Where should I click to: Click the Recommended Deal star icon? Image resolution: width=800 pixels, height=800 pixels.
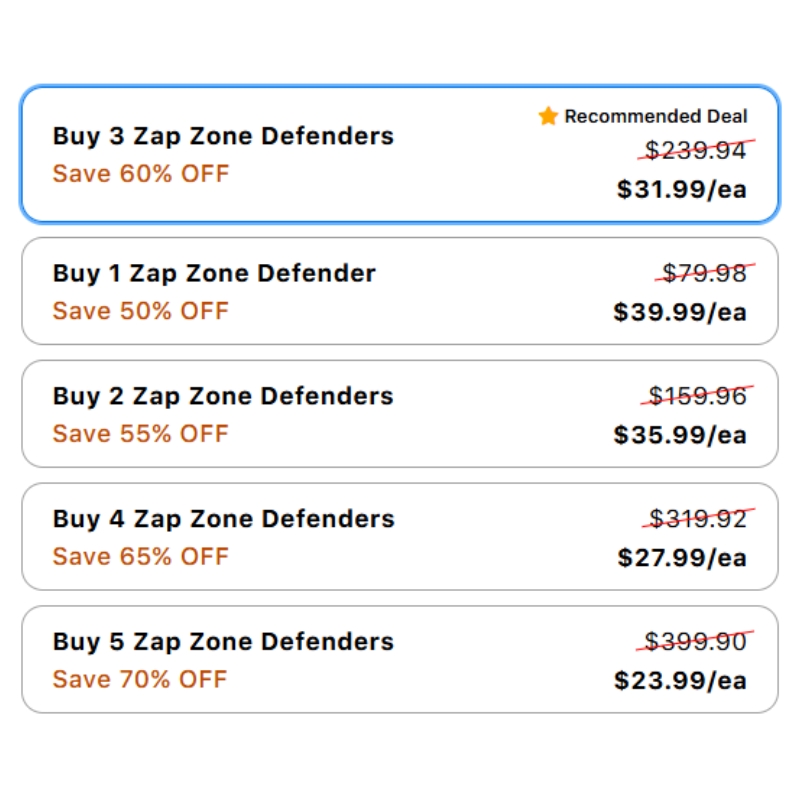pyautogui.click(x=548, y=117)
